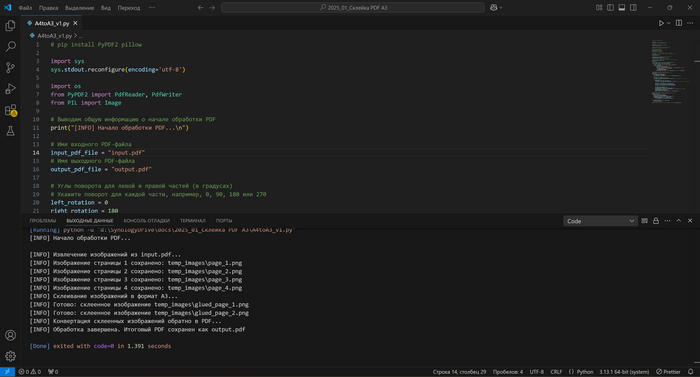The image size is (700, 377).
Task: Change the UTF-8 encoding in status bar
Action: coord(537,372)
